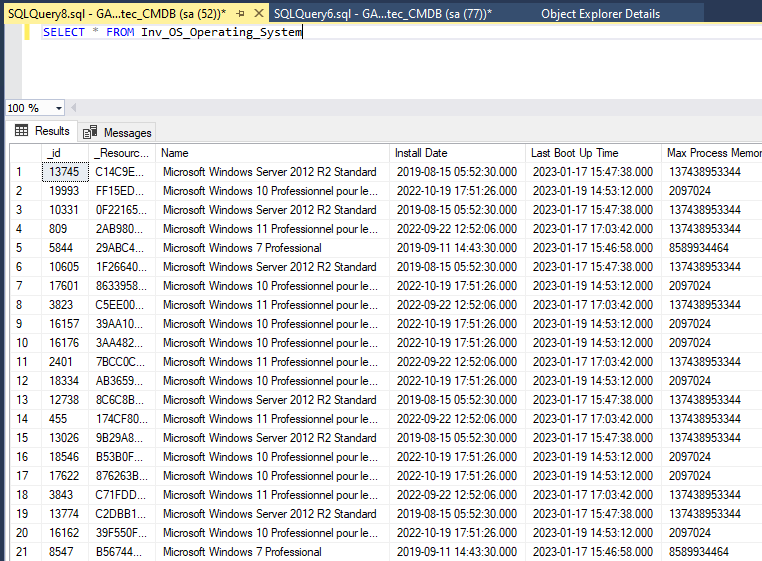This screenshot has height=561, width=762.
Task: Click the Messages tab icon
Action: (90, 132)
